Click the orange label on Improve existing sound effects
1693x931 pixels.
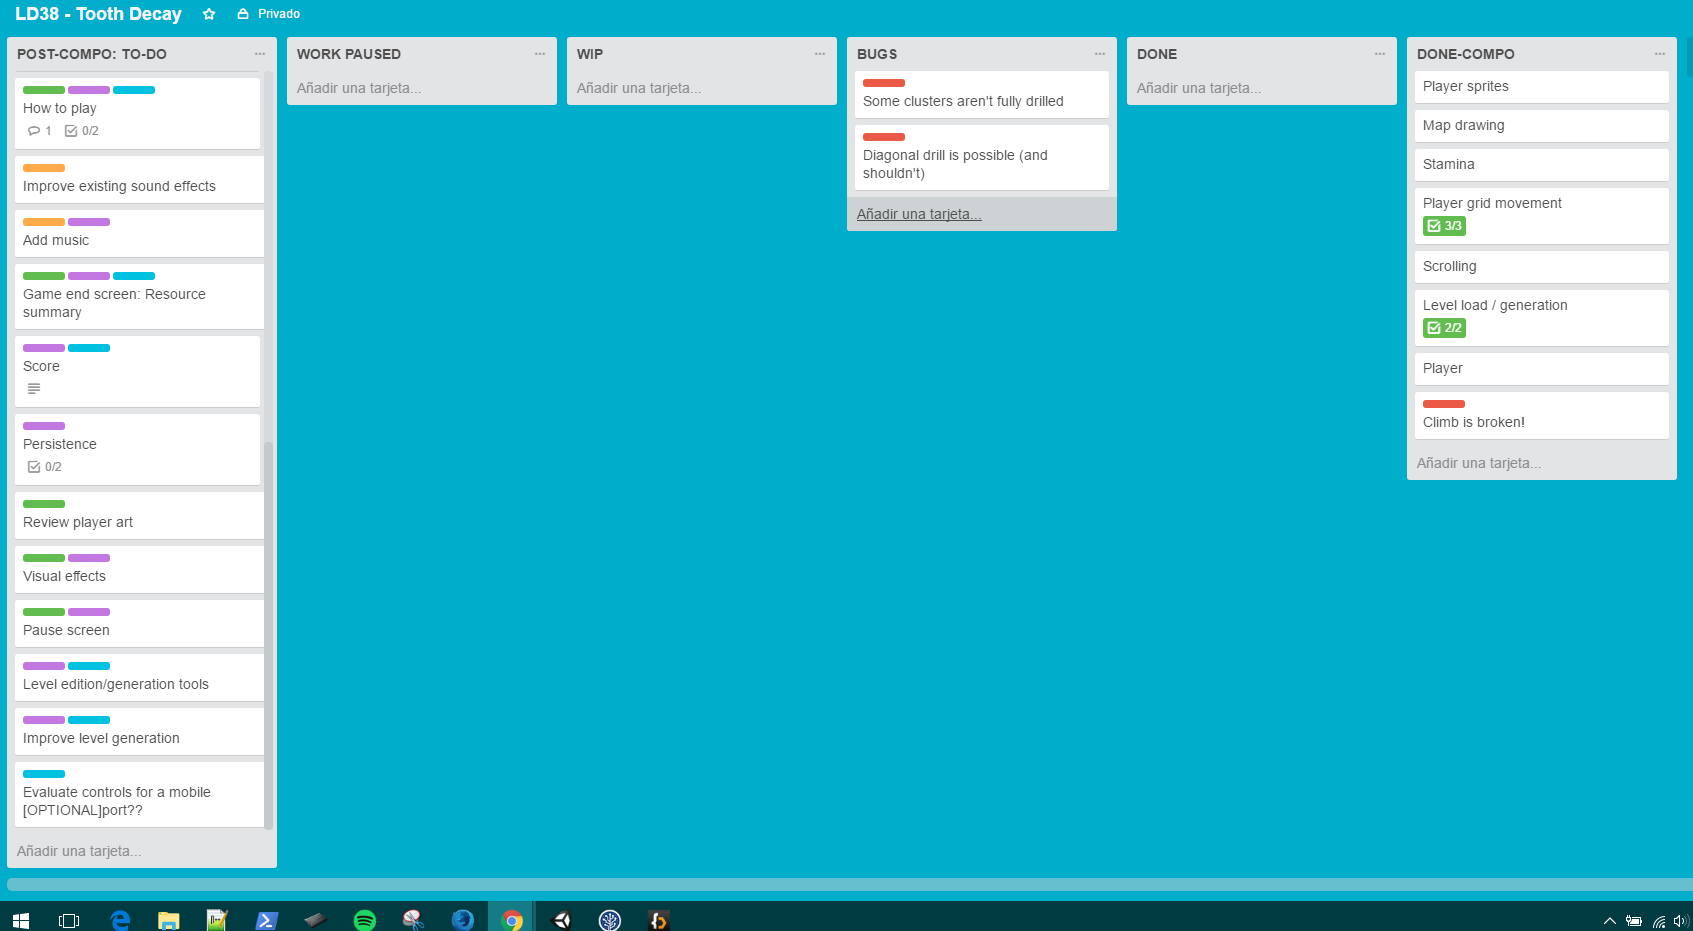[x=44, y=168]
